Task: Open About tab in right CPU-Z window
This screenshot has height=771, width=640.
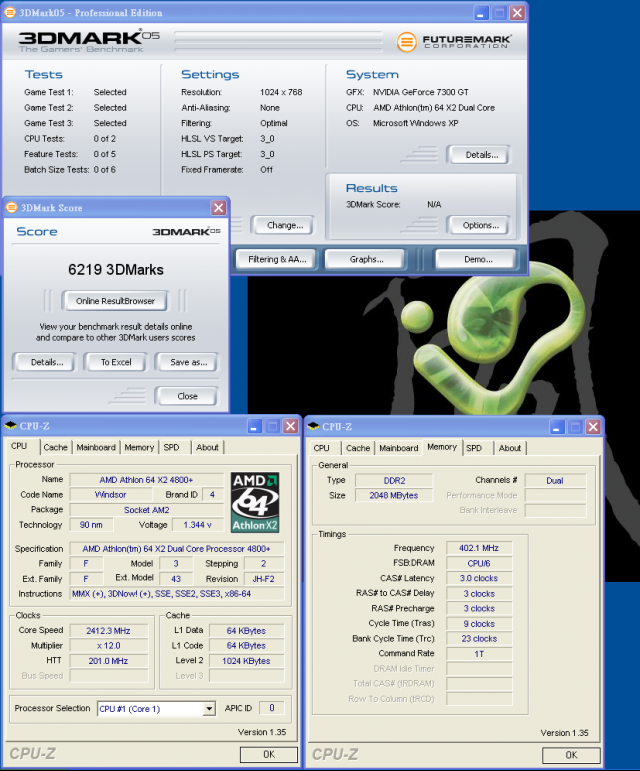Action: (x=510, y=448)
